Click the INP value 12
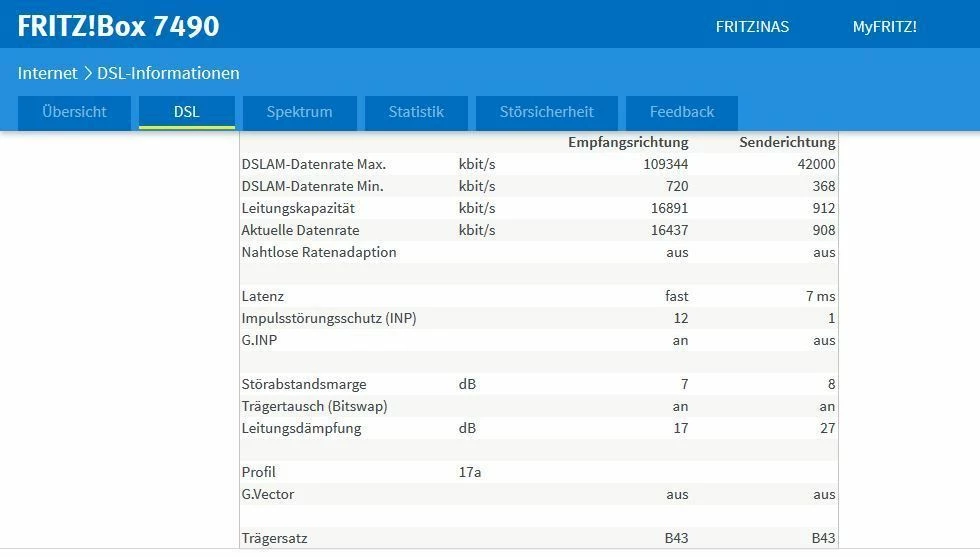Viewport: 980px width, 557px height. coord(681,318)
